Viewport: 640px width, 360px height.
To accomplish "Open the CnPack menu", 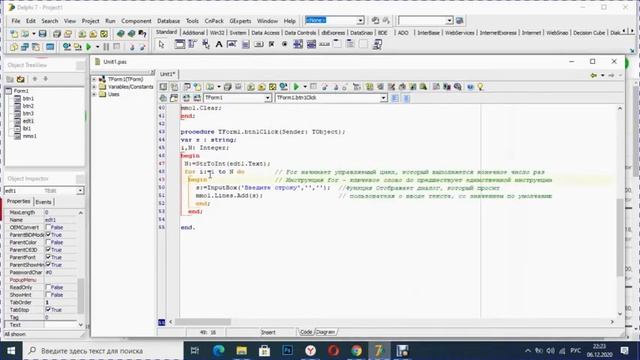I will point(214,21).
